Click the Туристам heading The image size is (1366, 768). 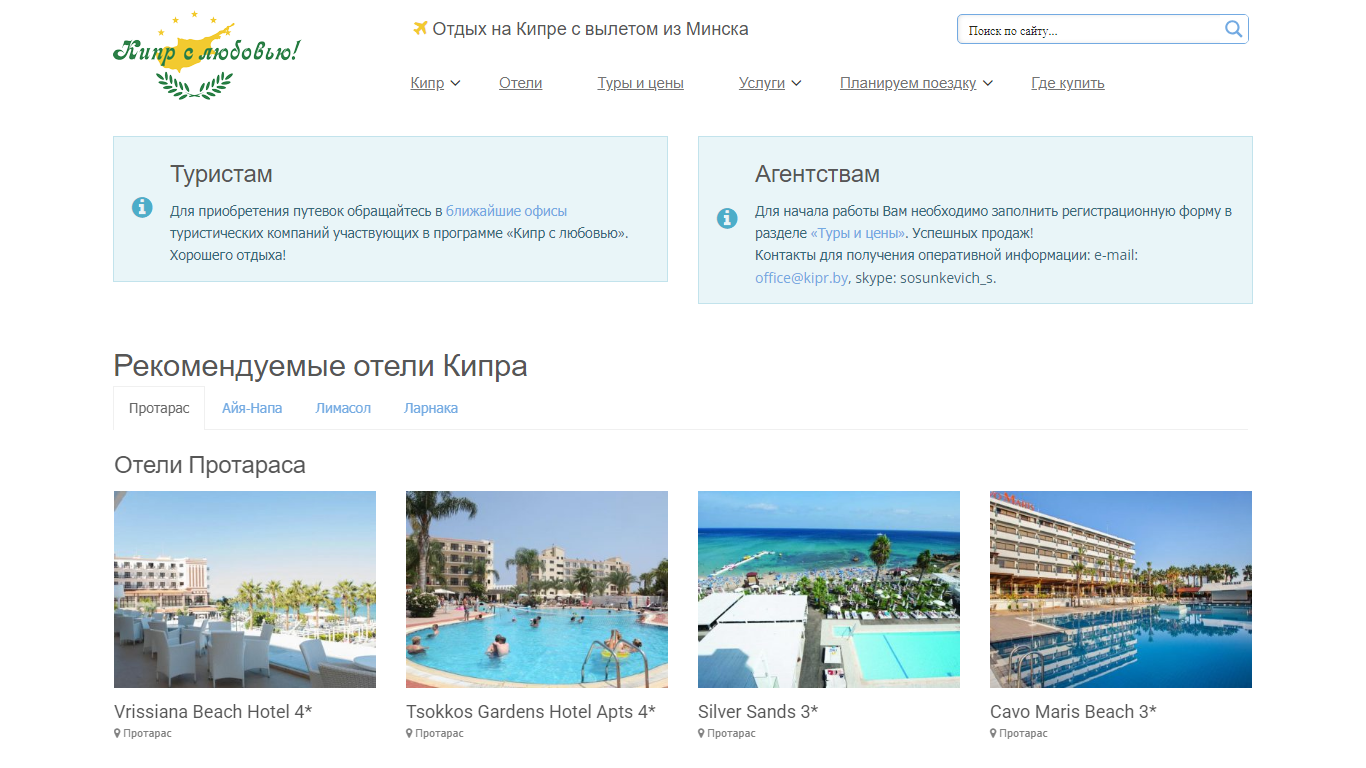pos(221,174)
